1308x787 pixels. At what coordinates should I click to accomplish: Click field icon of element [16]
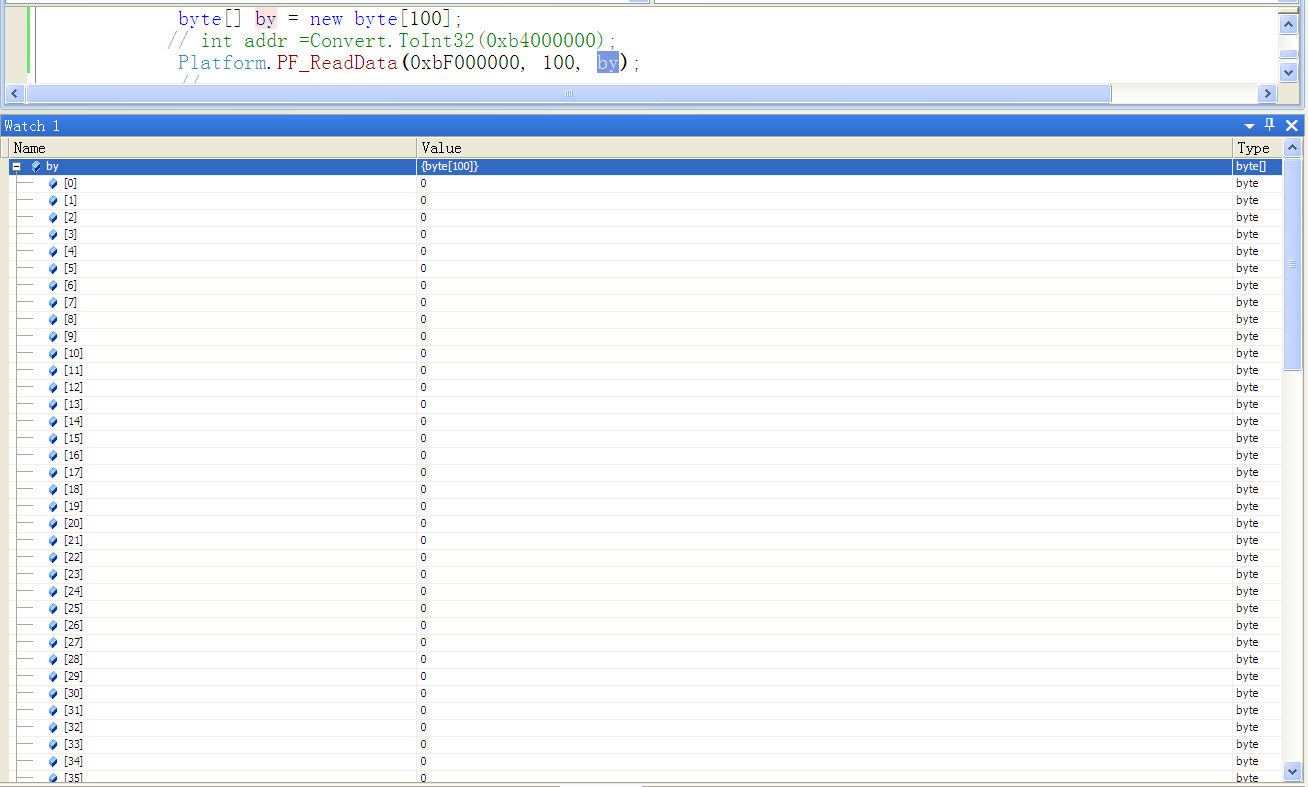[x=53, y=455]
